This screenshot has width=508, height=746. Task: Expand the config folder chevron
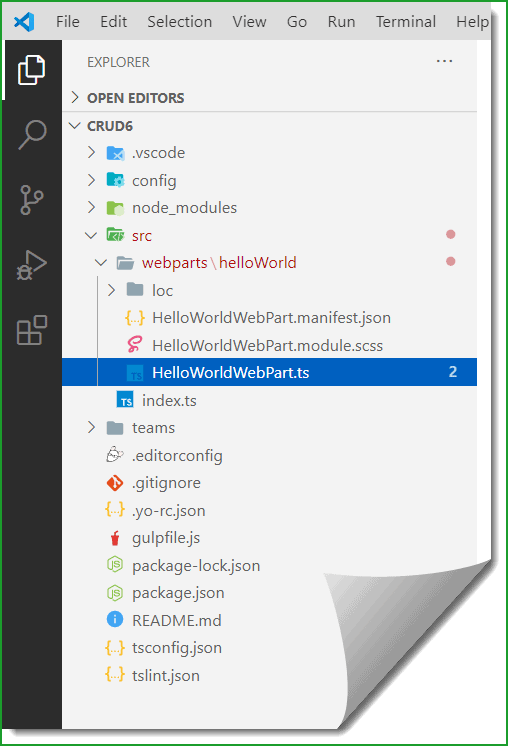click(x=91, y=180)
